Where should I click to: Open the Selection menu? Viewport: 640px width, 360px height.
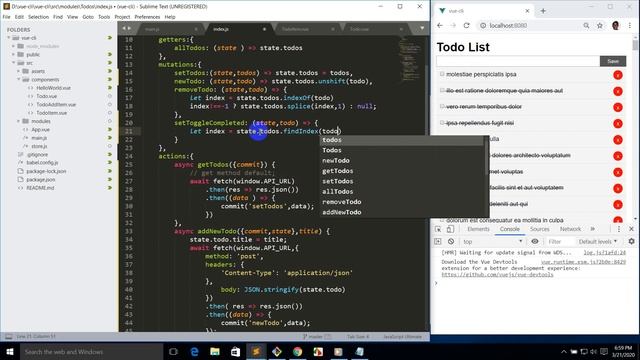38,17
